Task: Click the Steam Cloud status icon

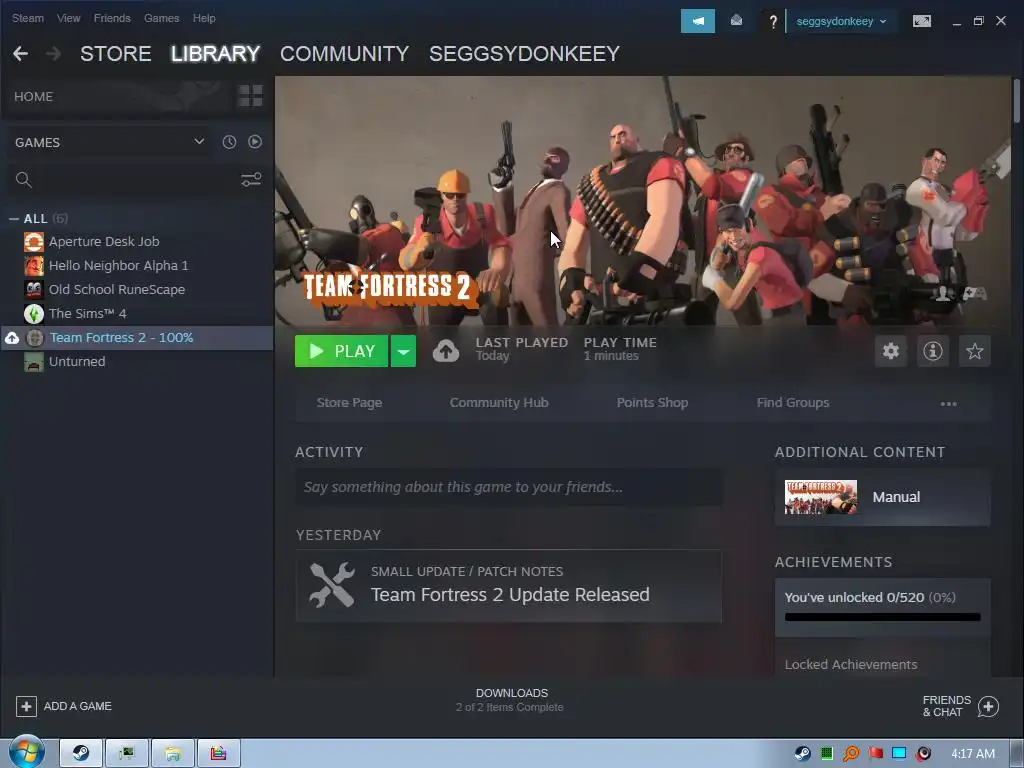Action: coord(445,351)
